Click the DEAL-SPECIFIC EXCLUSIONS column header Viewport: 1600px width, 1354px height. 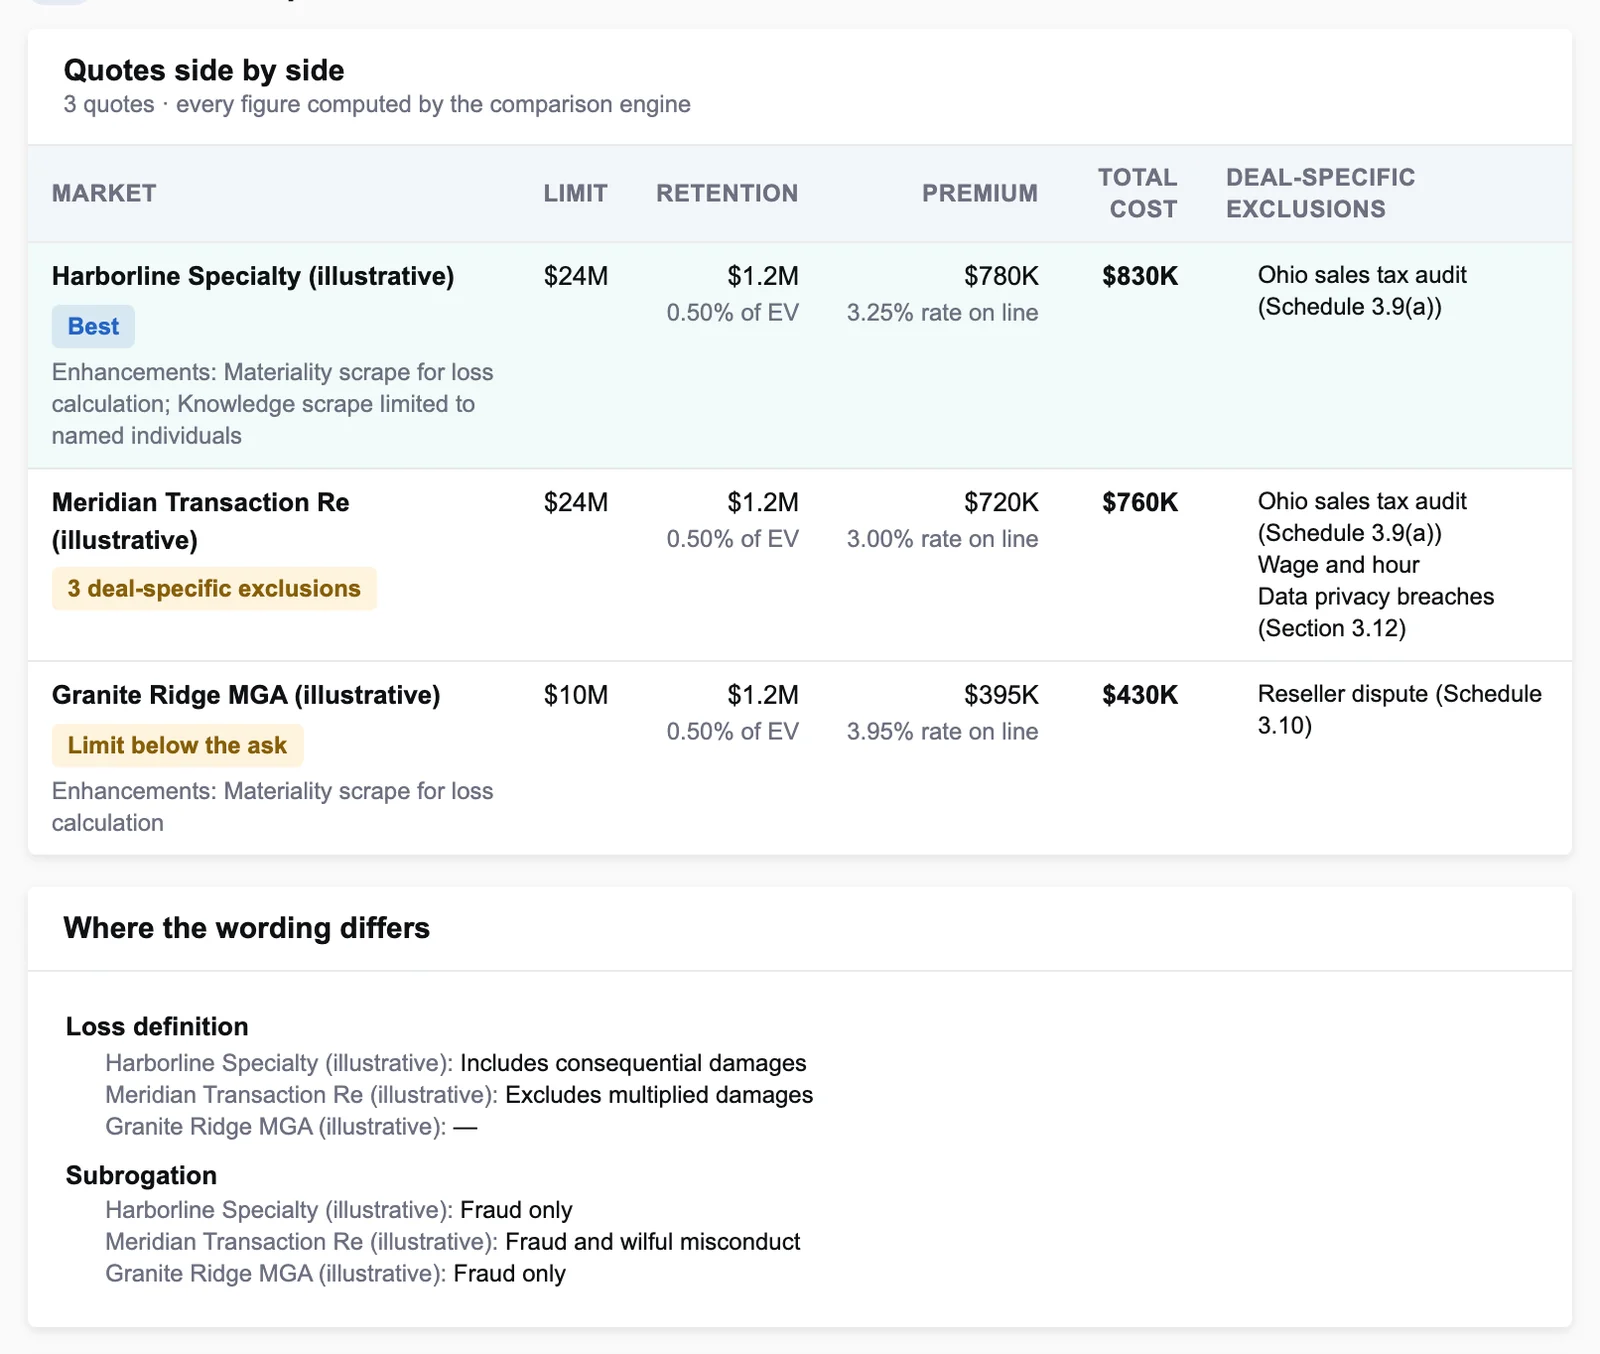(x=1320, y=193)
